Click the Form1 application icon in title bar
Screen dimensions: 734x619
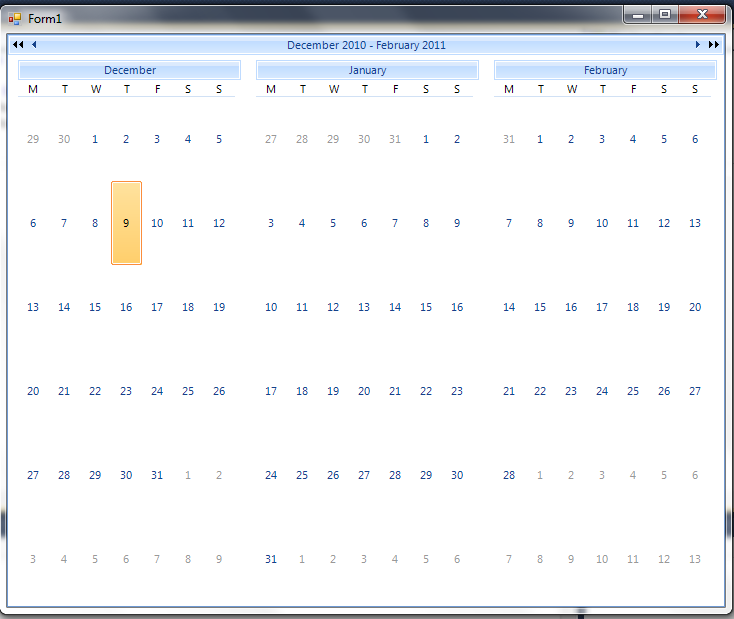tap(15, 19)
